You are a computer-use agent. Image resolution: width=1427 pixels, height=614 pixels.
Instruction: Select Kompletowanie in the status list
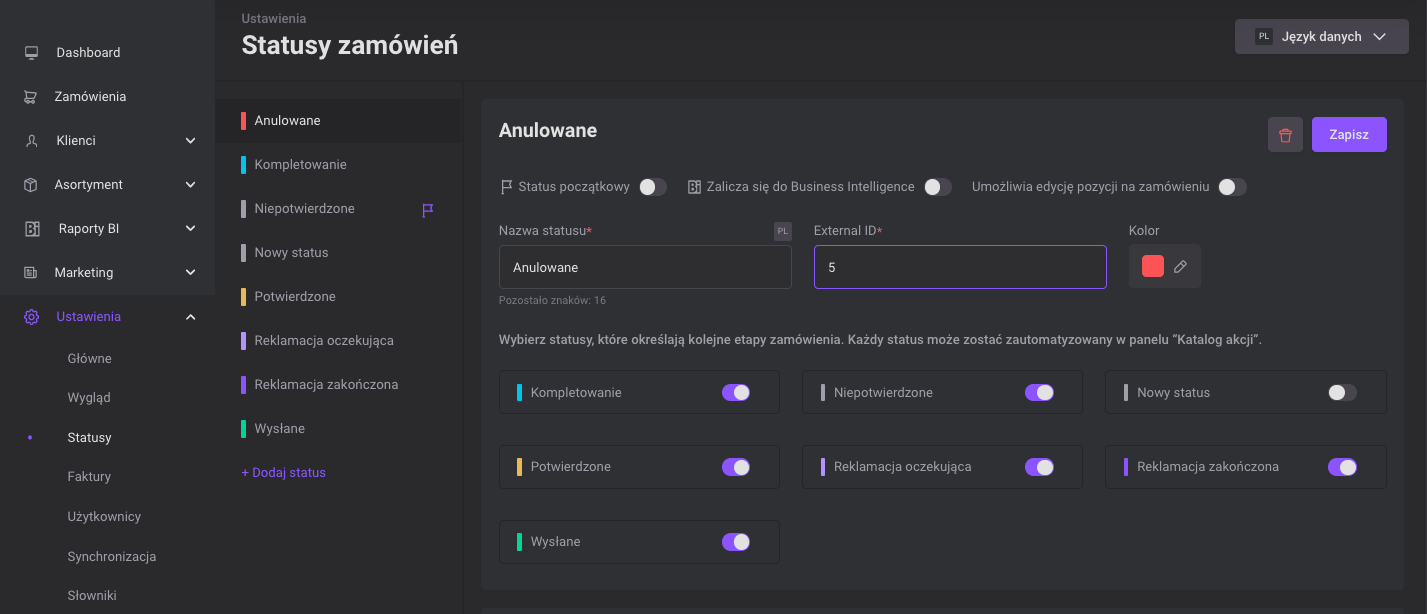tap(300, 165)
